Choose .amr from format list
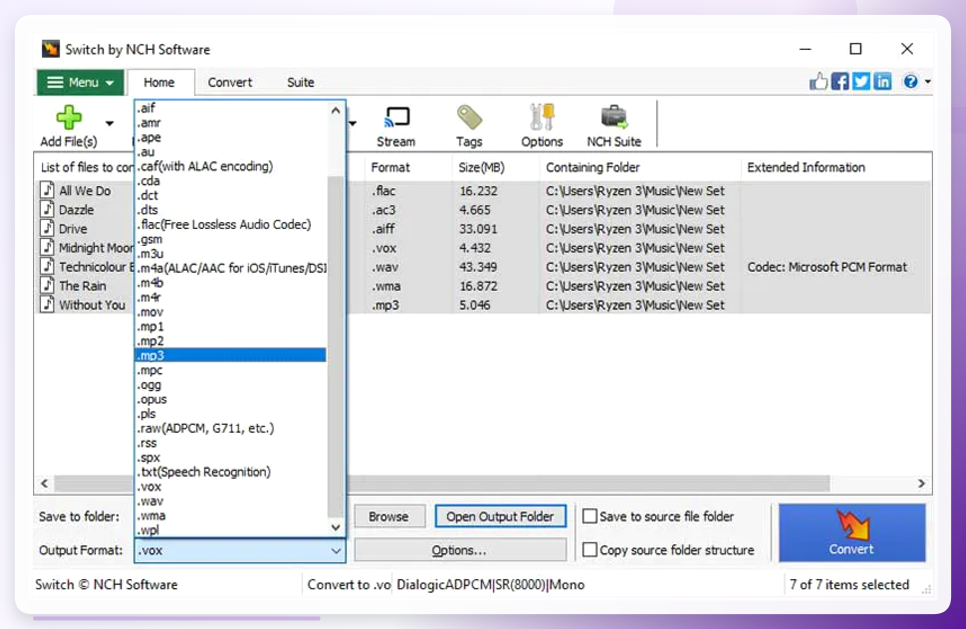 click(230, 123)
